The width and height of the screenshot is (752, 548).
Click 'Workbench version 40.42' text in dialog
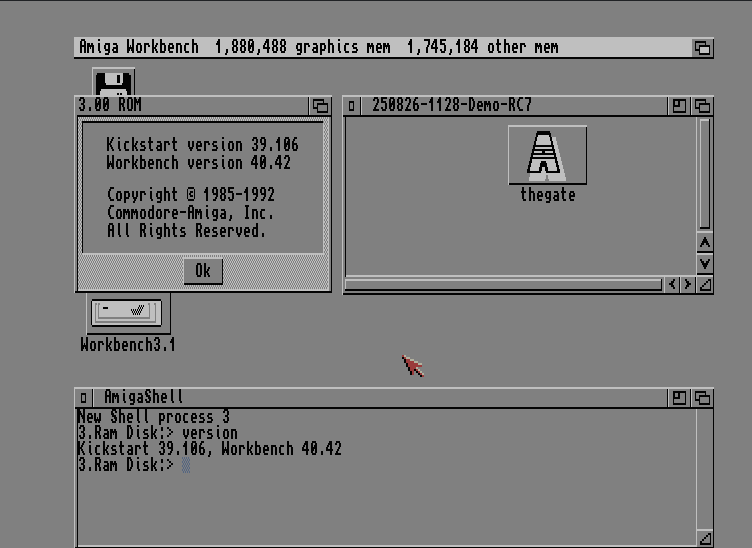pyautogui.click(x=199, y=163)
